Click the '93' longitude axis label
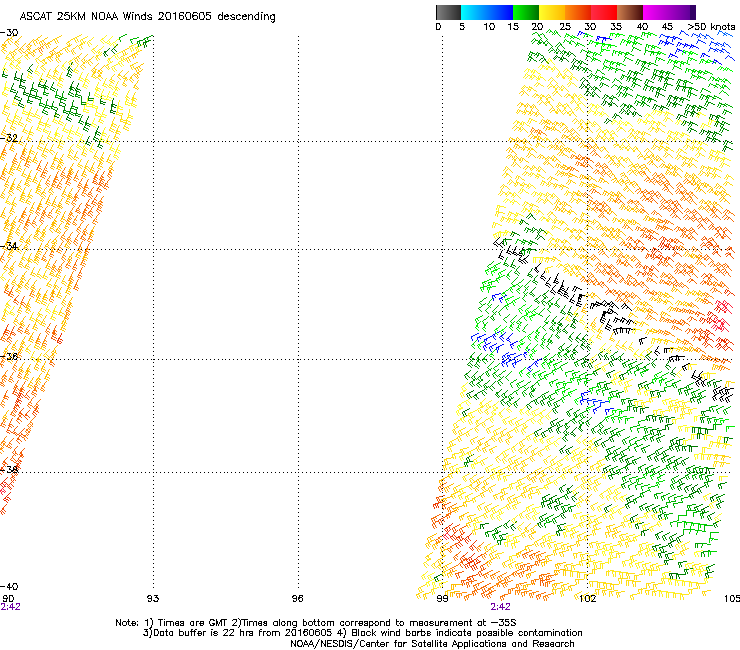 click(x=153, y=599)
